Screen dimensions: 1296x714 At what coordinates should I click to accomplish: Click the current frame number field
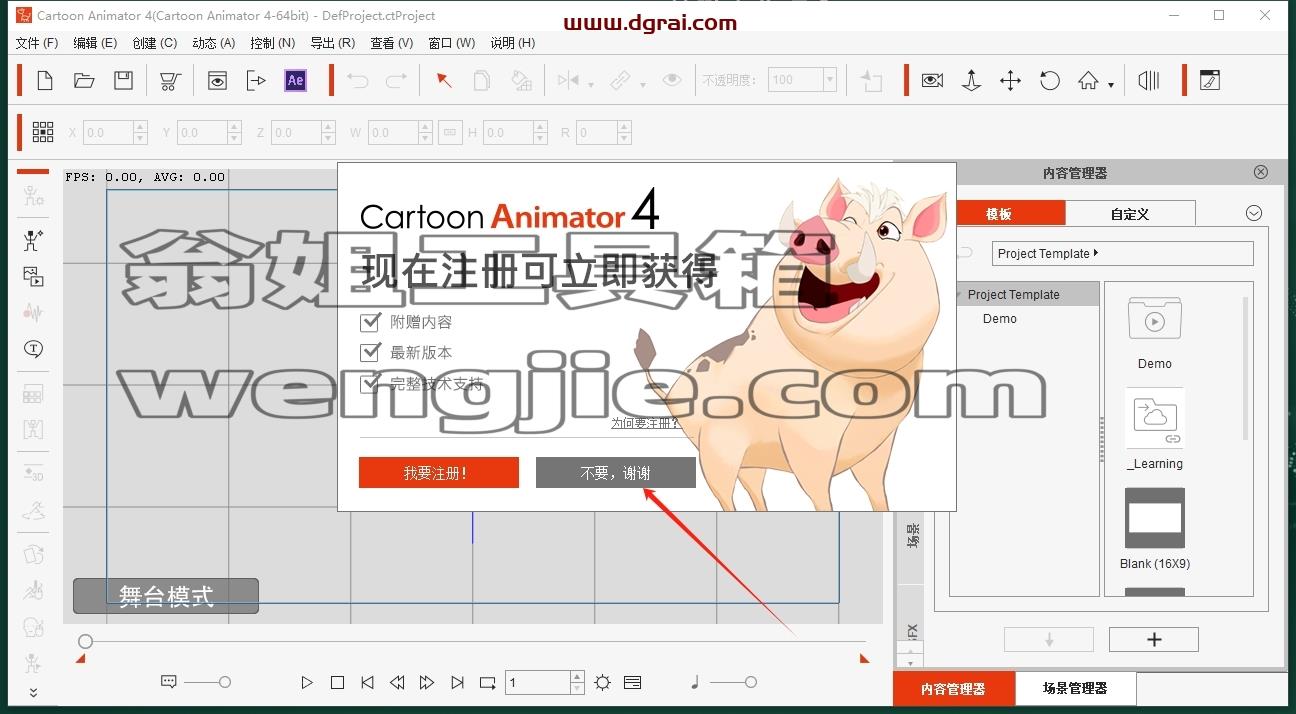(x=537, y=683)
